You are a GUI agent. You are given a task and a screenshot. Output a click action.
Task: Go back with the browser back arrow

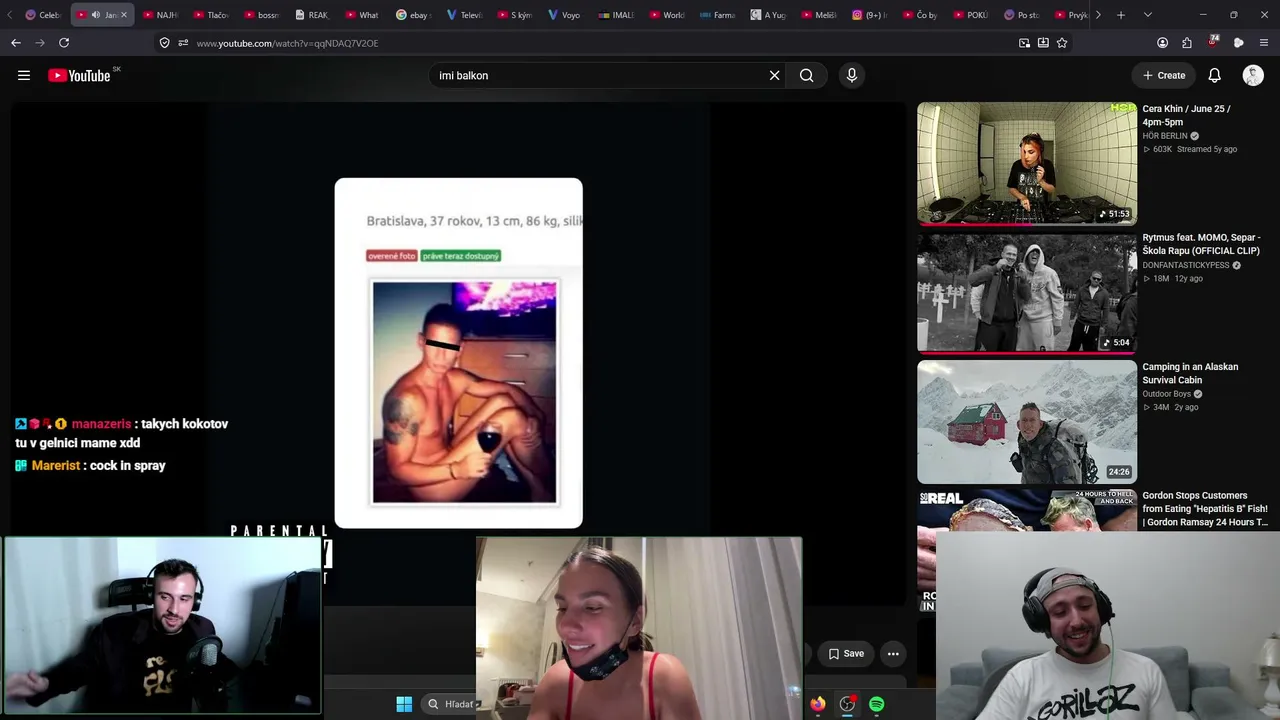[16, 43]
